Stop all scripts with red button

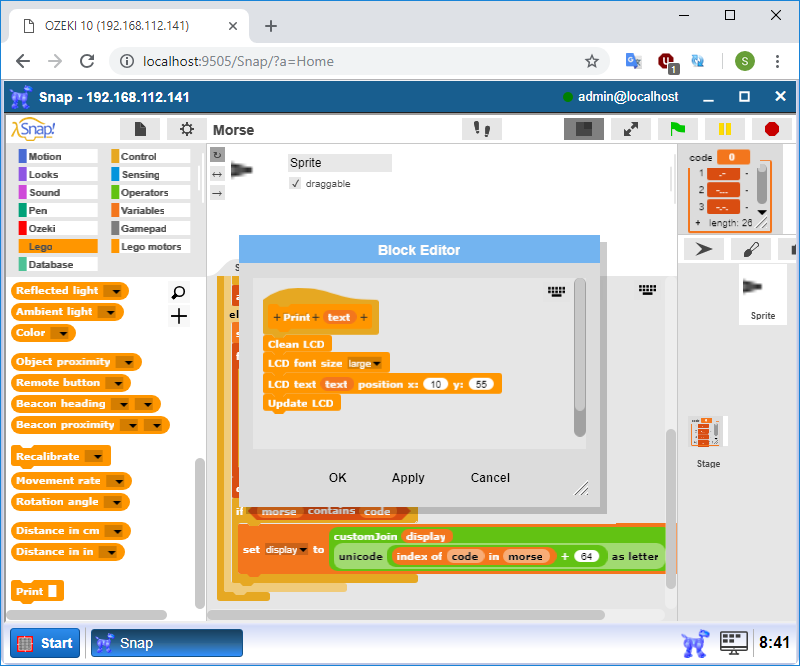click(771, 129)
